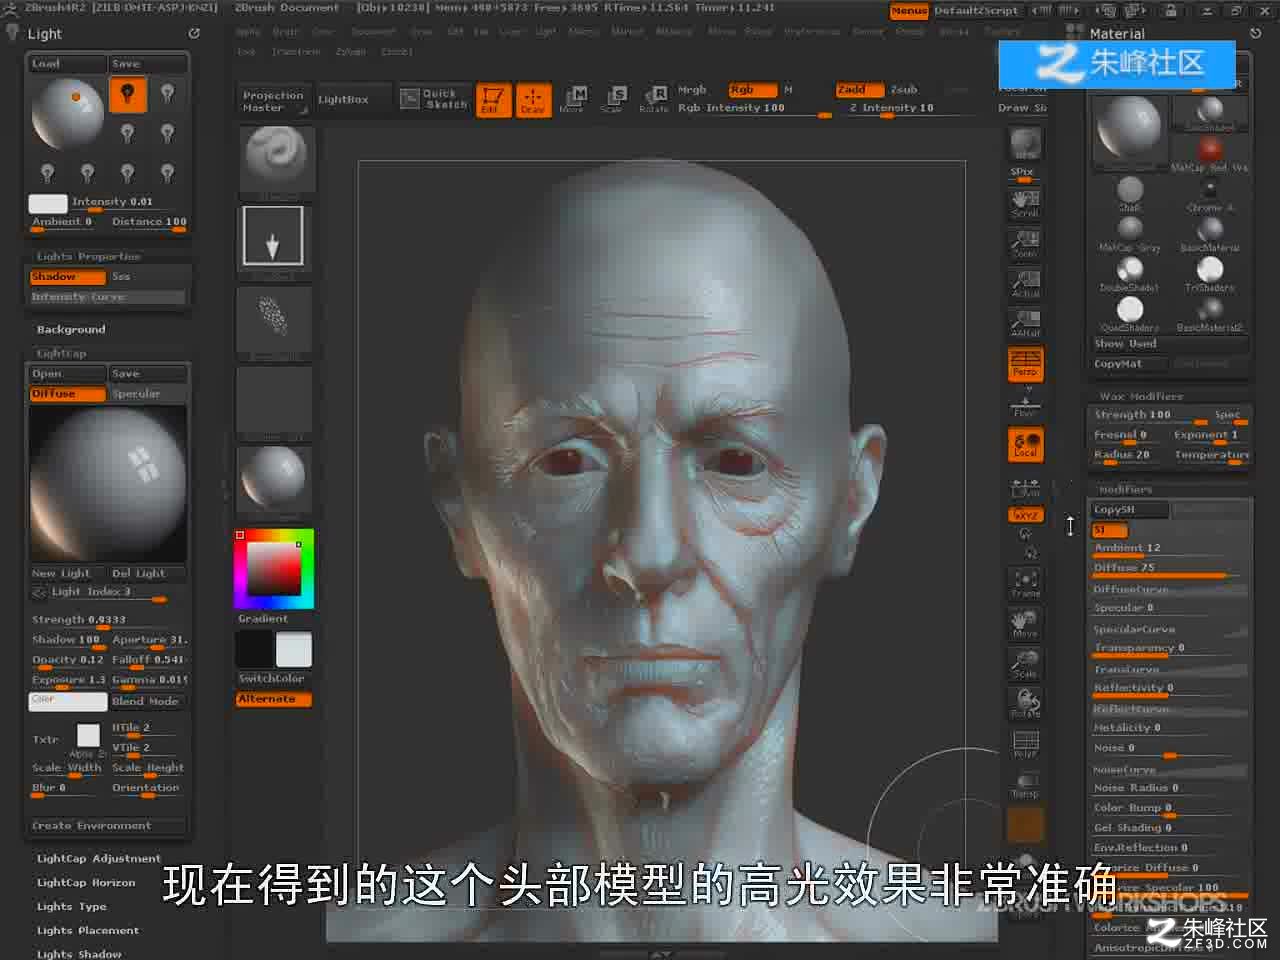Expand Lights Type section
The image size is (1280, 960).
coord(72,906)
